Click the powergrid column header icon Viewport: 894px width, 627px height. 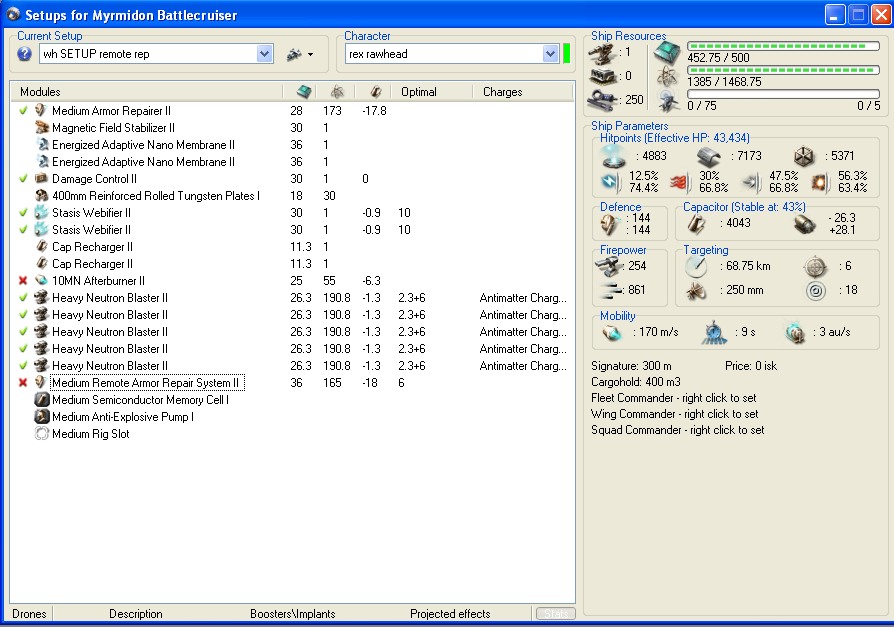337,92
